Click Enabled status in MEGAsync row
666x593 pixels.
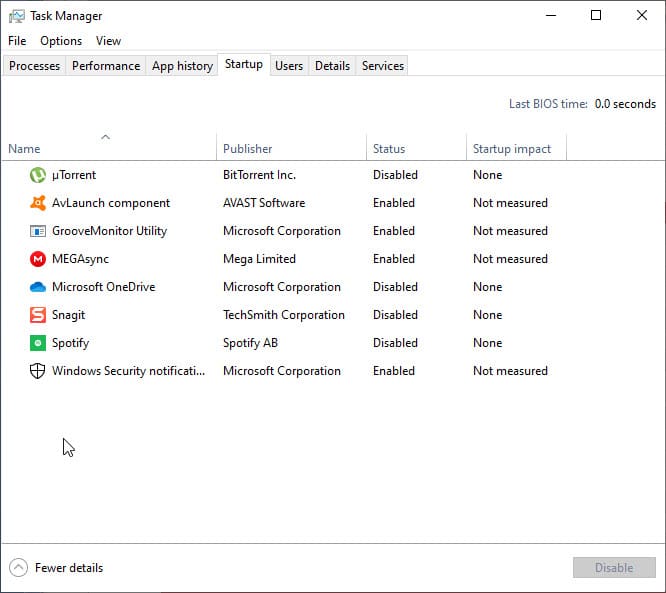click(394, 259)
